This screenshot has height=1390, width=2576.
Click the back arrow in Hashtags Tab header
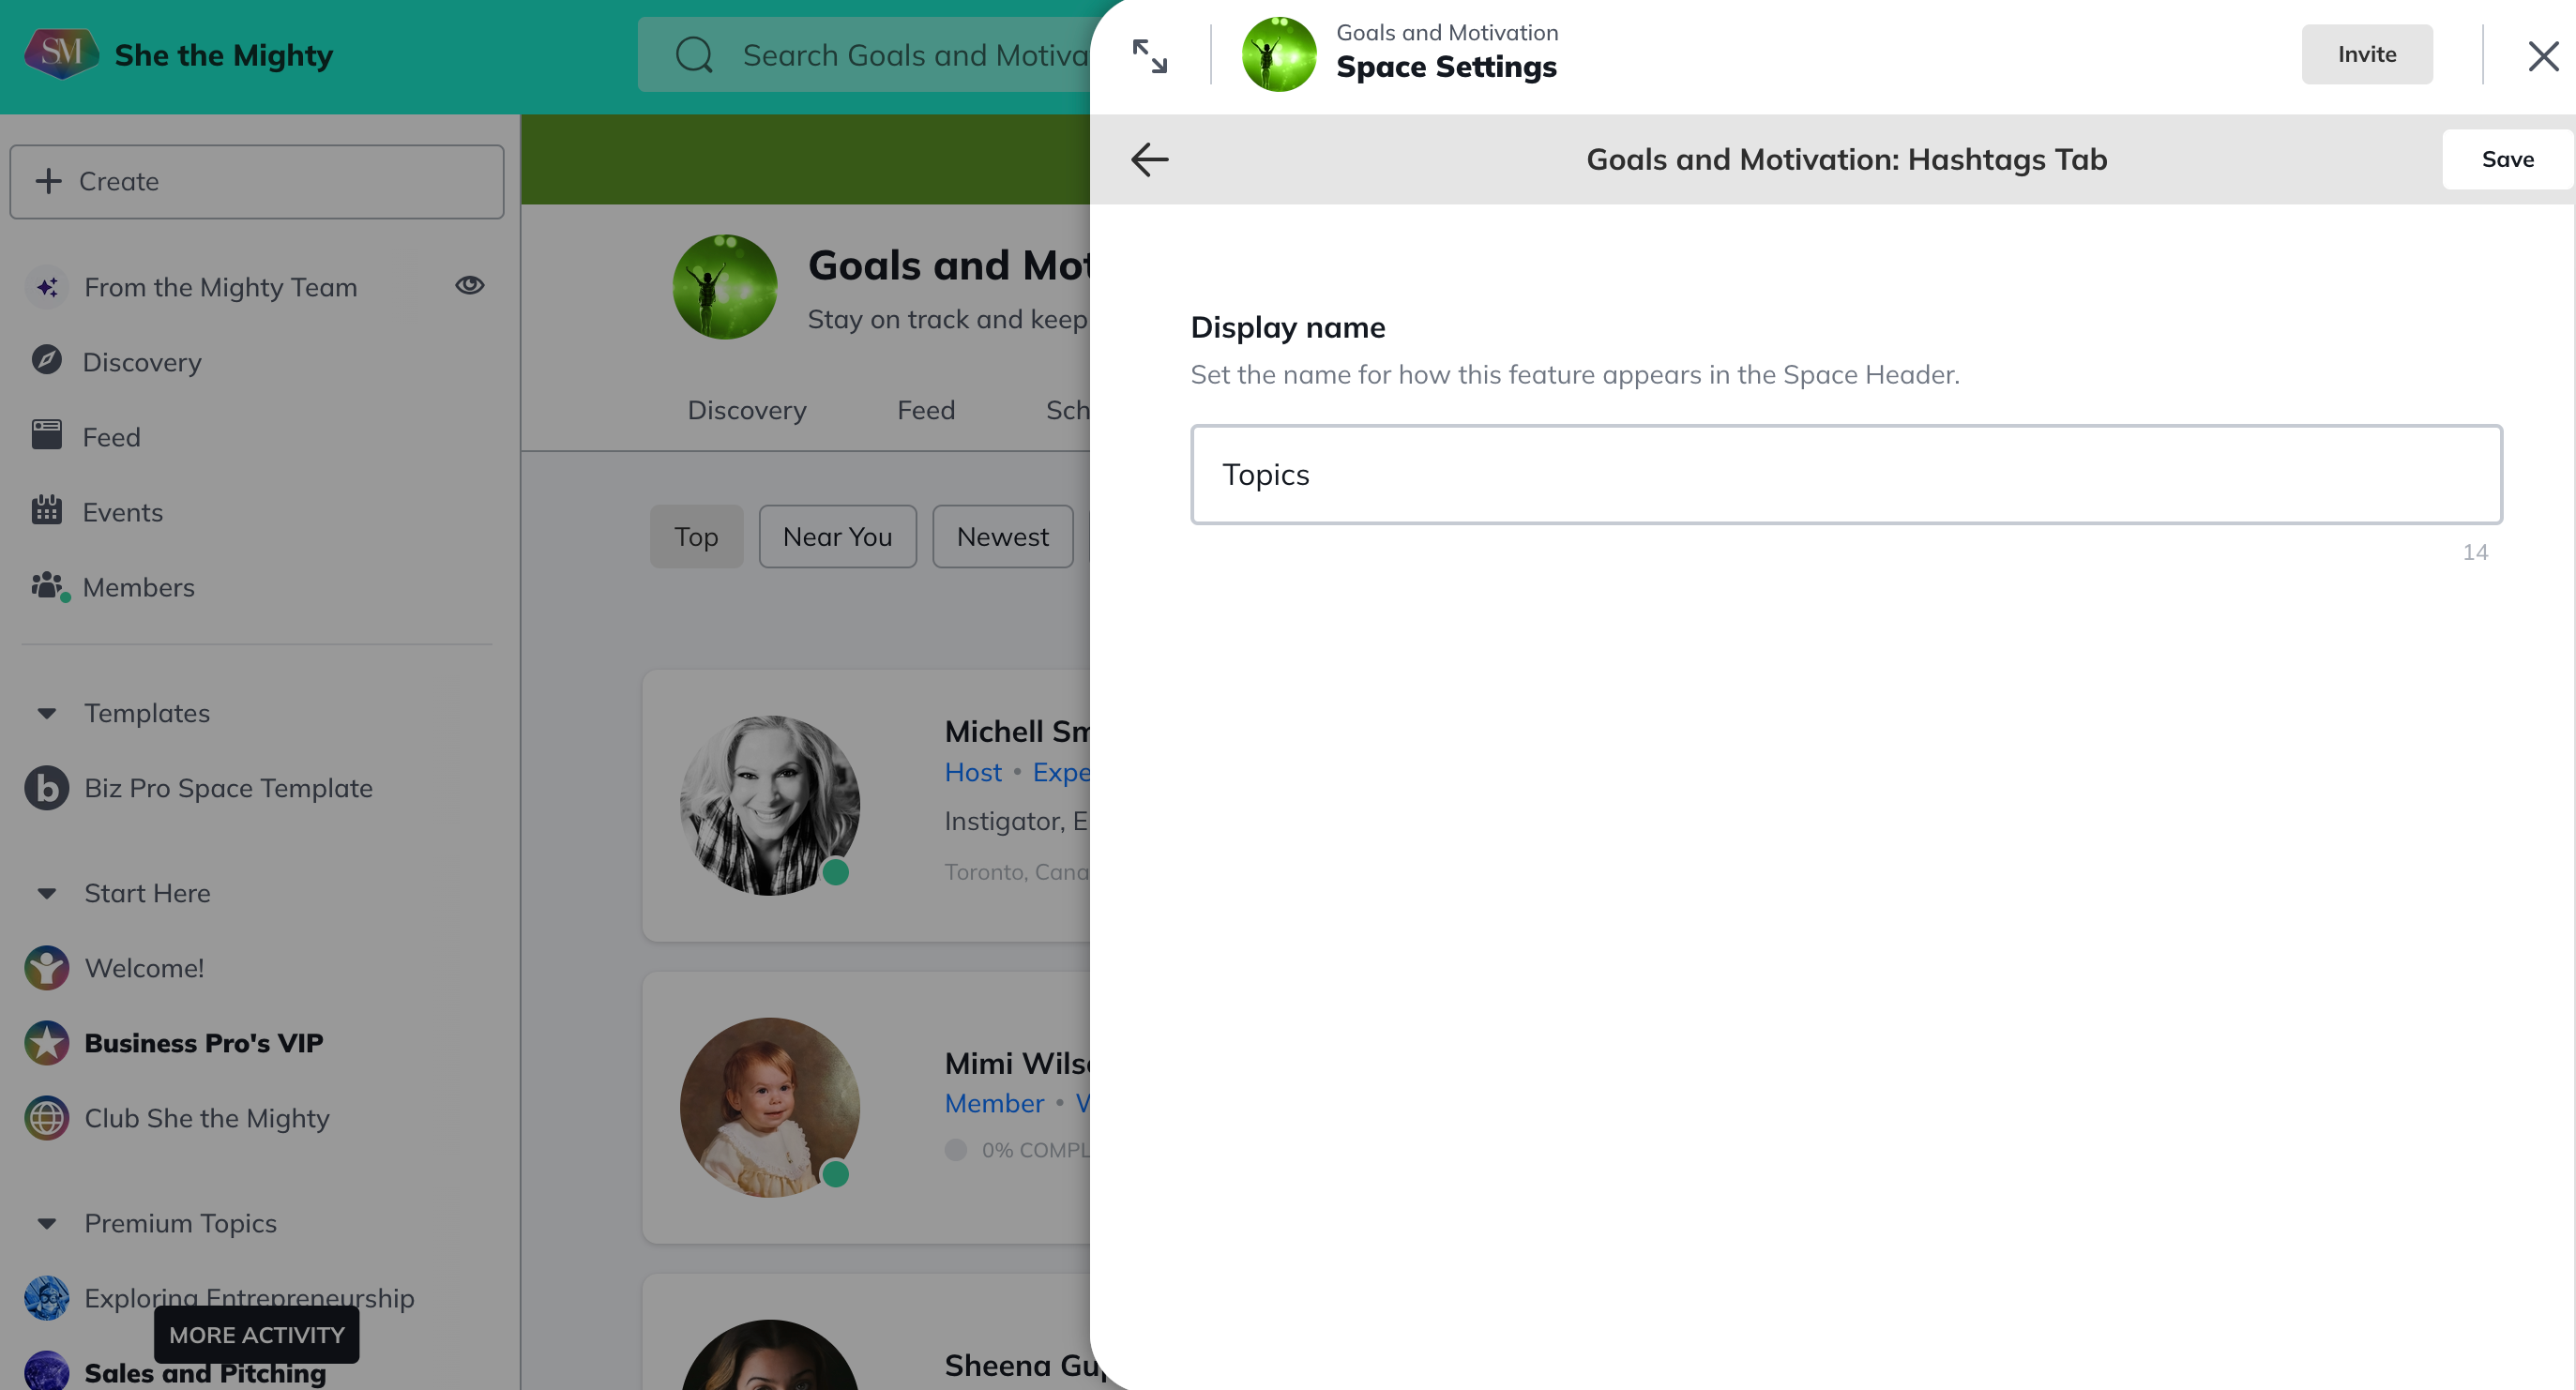click(1149, 159)
